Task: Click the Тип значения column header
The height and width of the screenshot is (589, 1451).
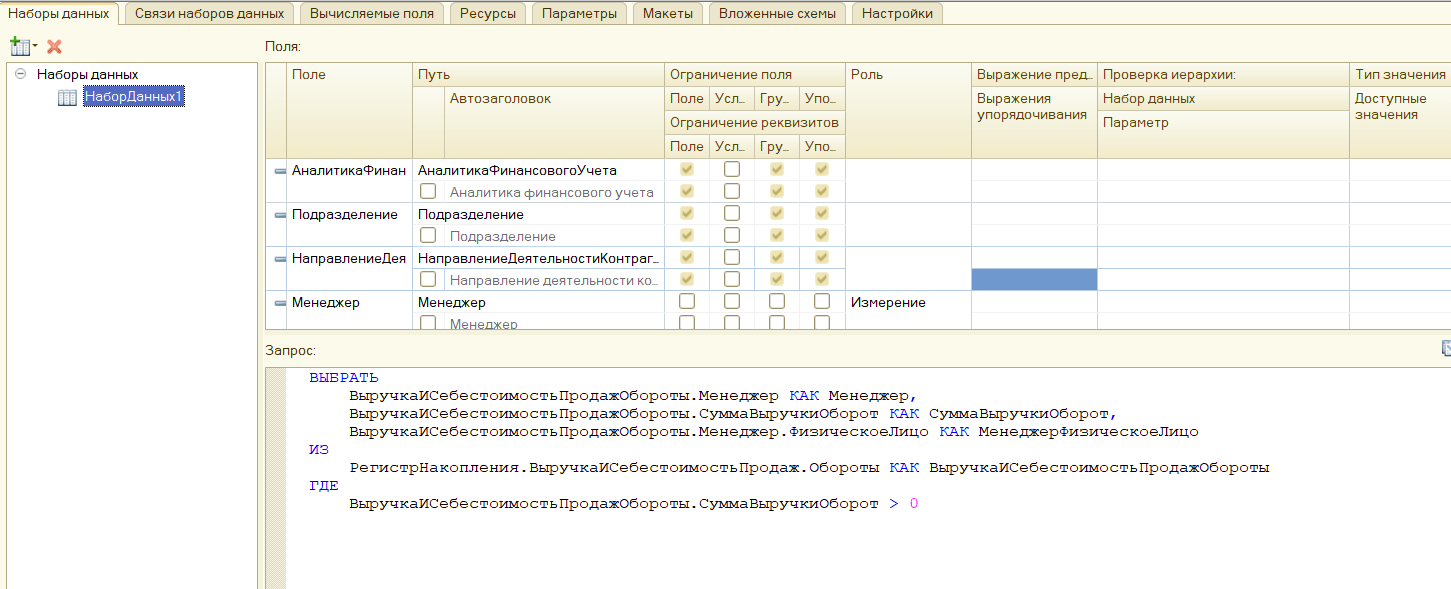Action: tap(1399, 74)
